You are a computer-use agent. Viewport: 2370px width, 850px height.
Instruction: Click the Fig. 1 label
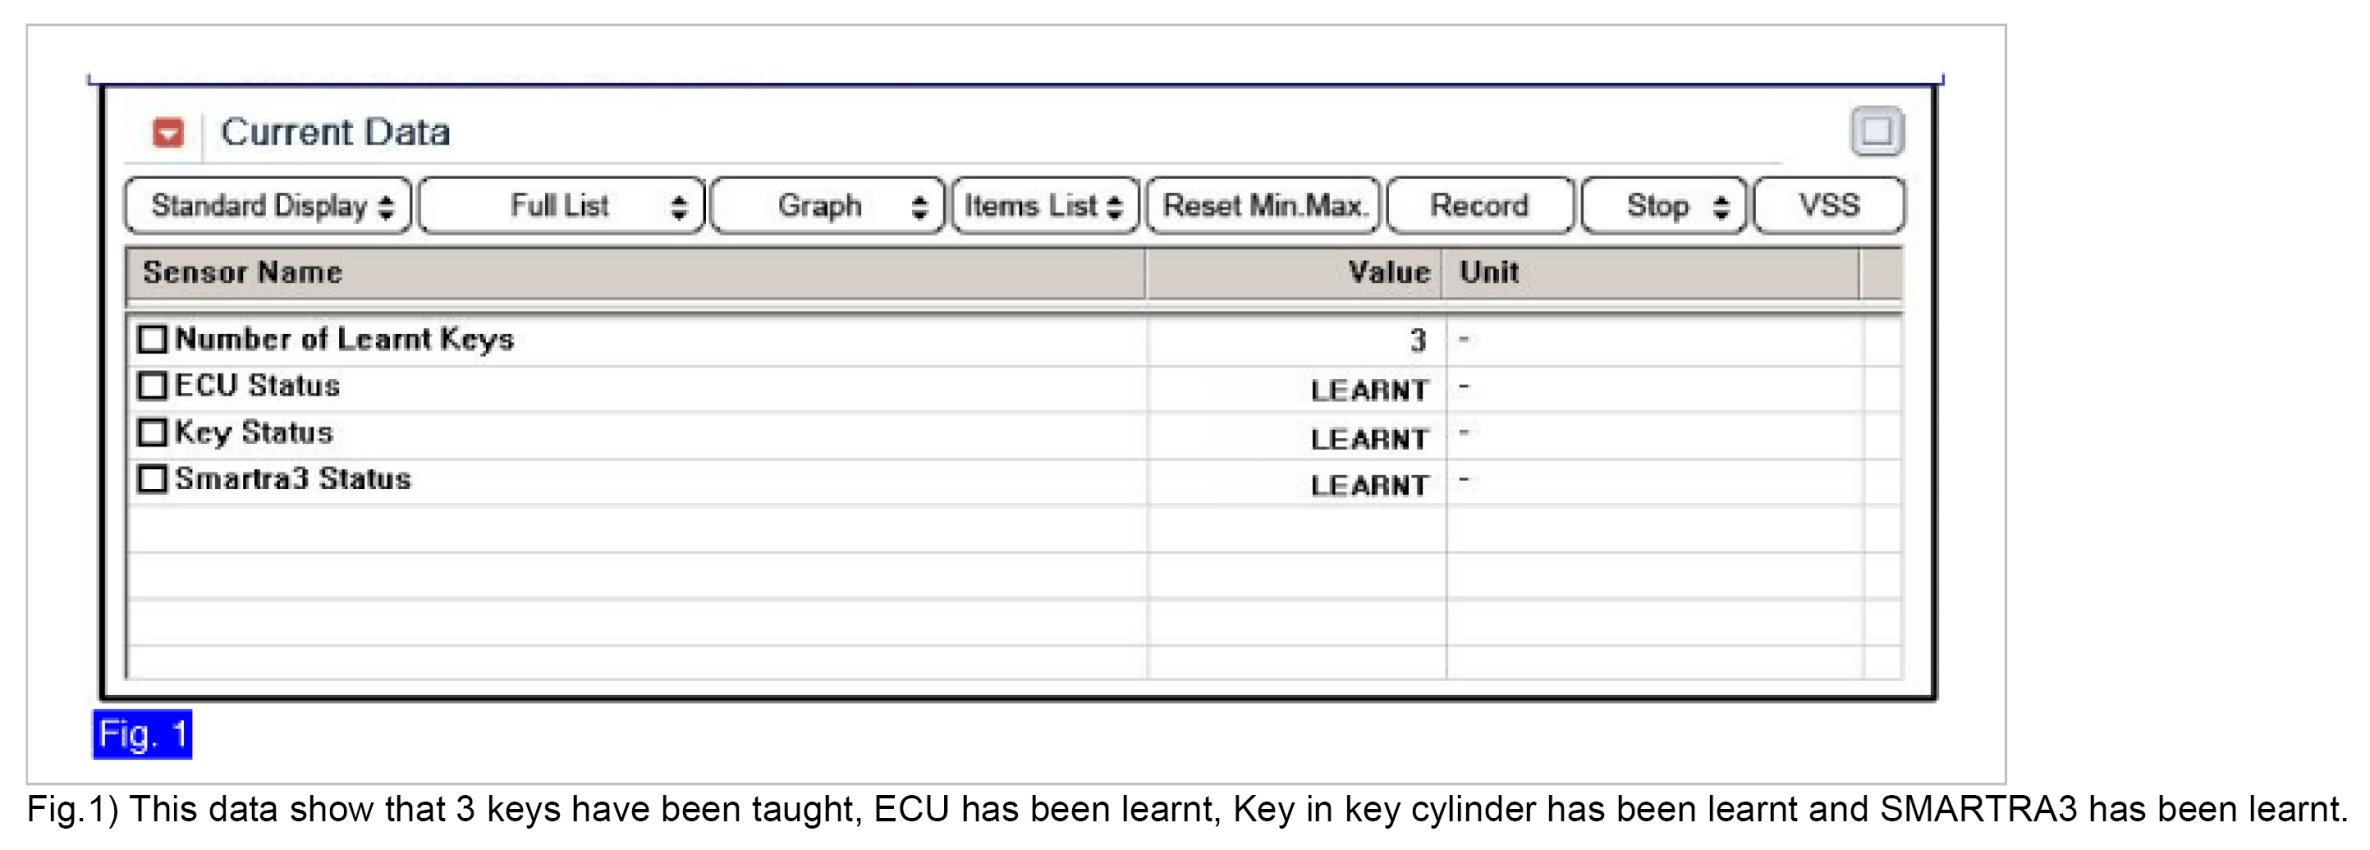(142, 735)
